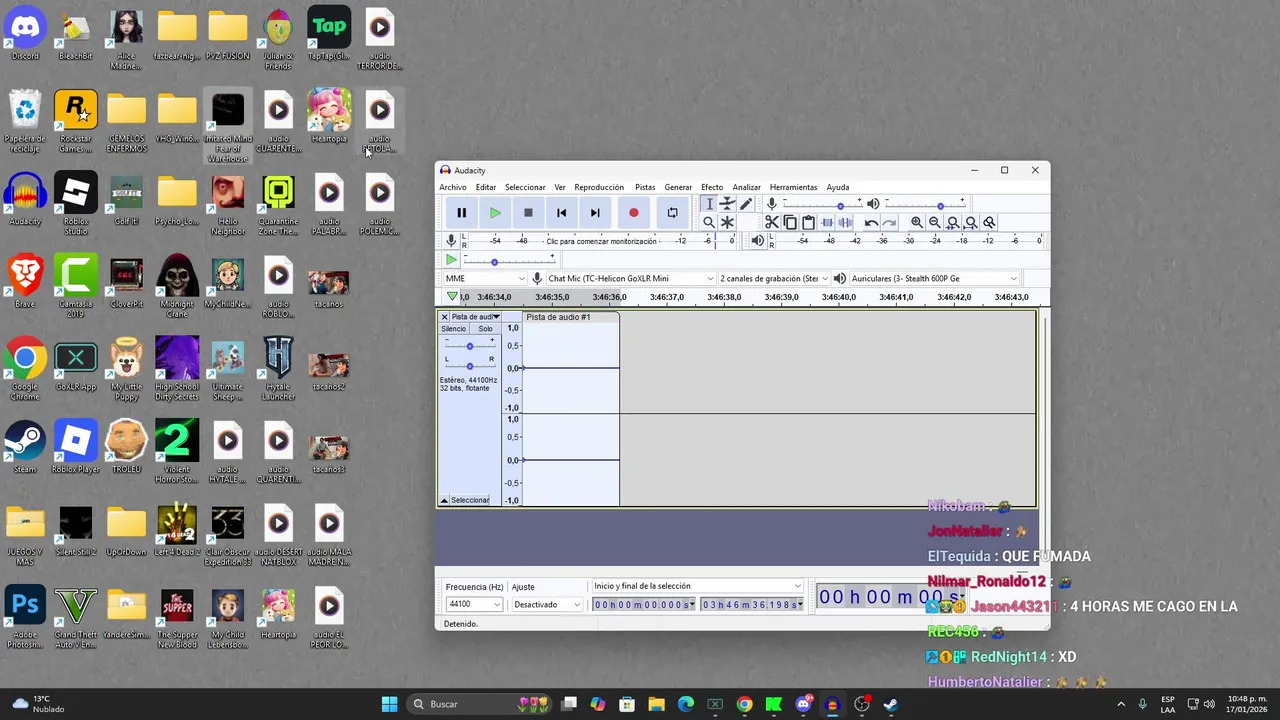Open the Reproducción menu
The image size is (1280, 720).
(599, 187)
